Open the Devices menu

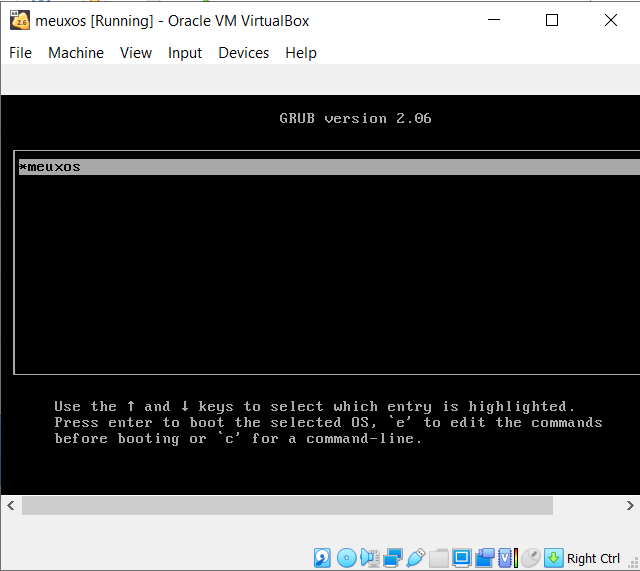[244, 53]
